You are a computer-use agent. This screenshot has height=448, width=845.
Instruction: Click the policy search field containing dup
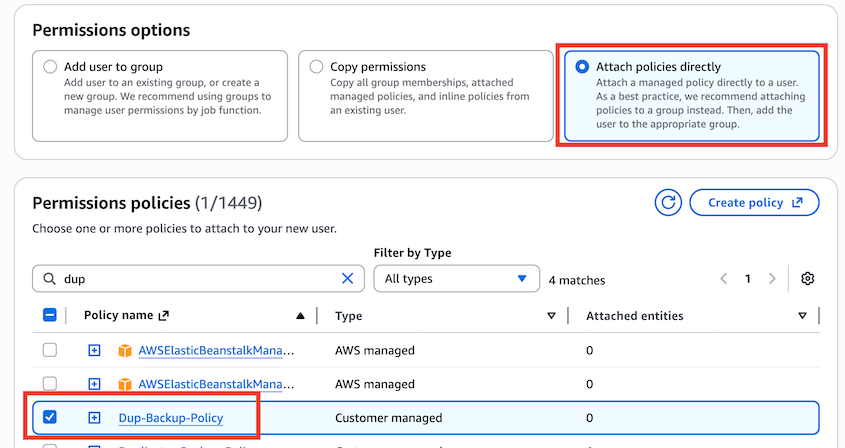tap(198, 279)
